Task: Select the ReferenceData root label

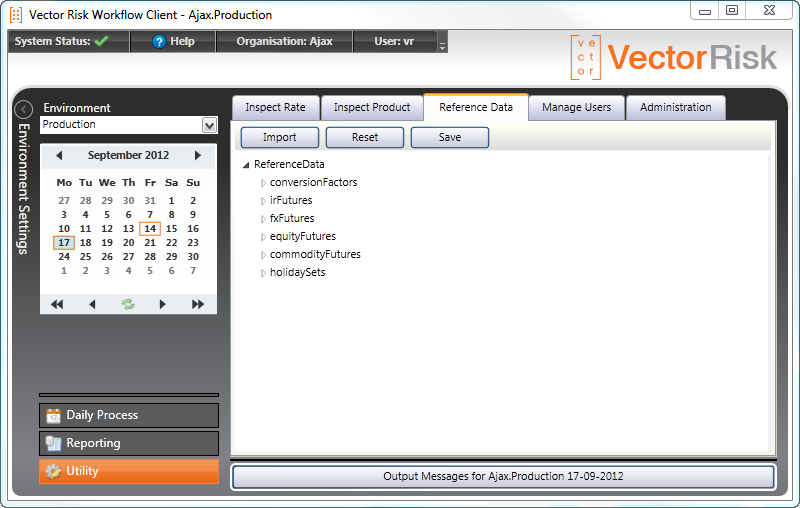Action: click(x=289, y=164)
